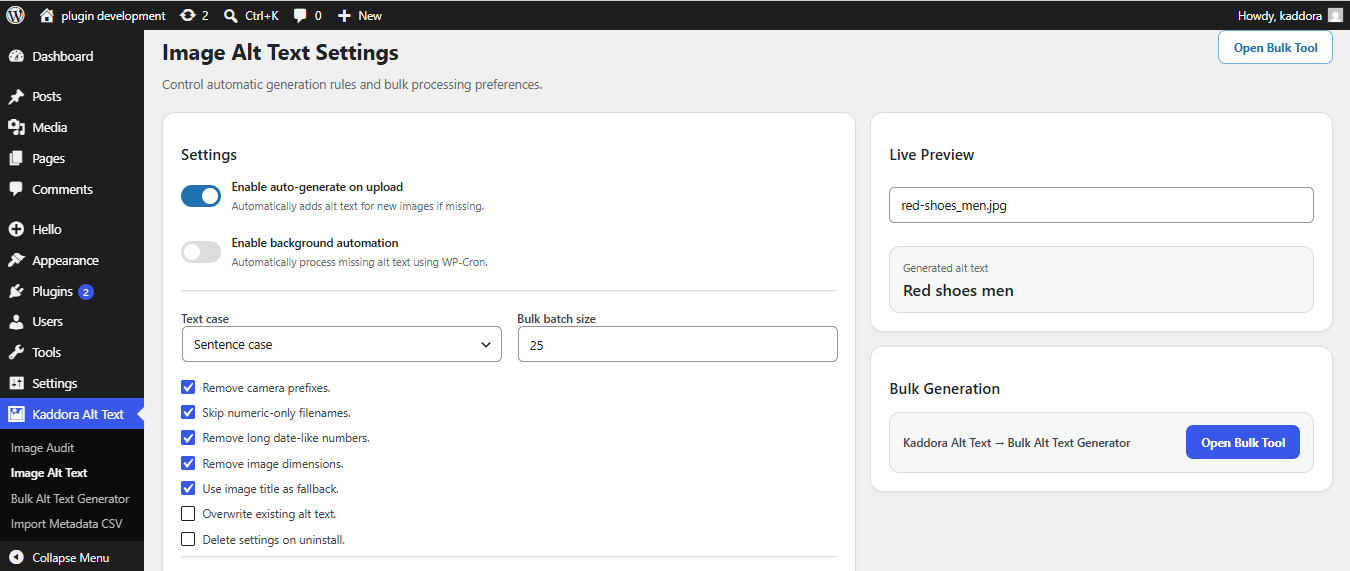Click the Bulk Generation heading
Viewport: 1350px width, 571px height.
click(945, 389)
